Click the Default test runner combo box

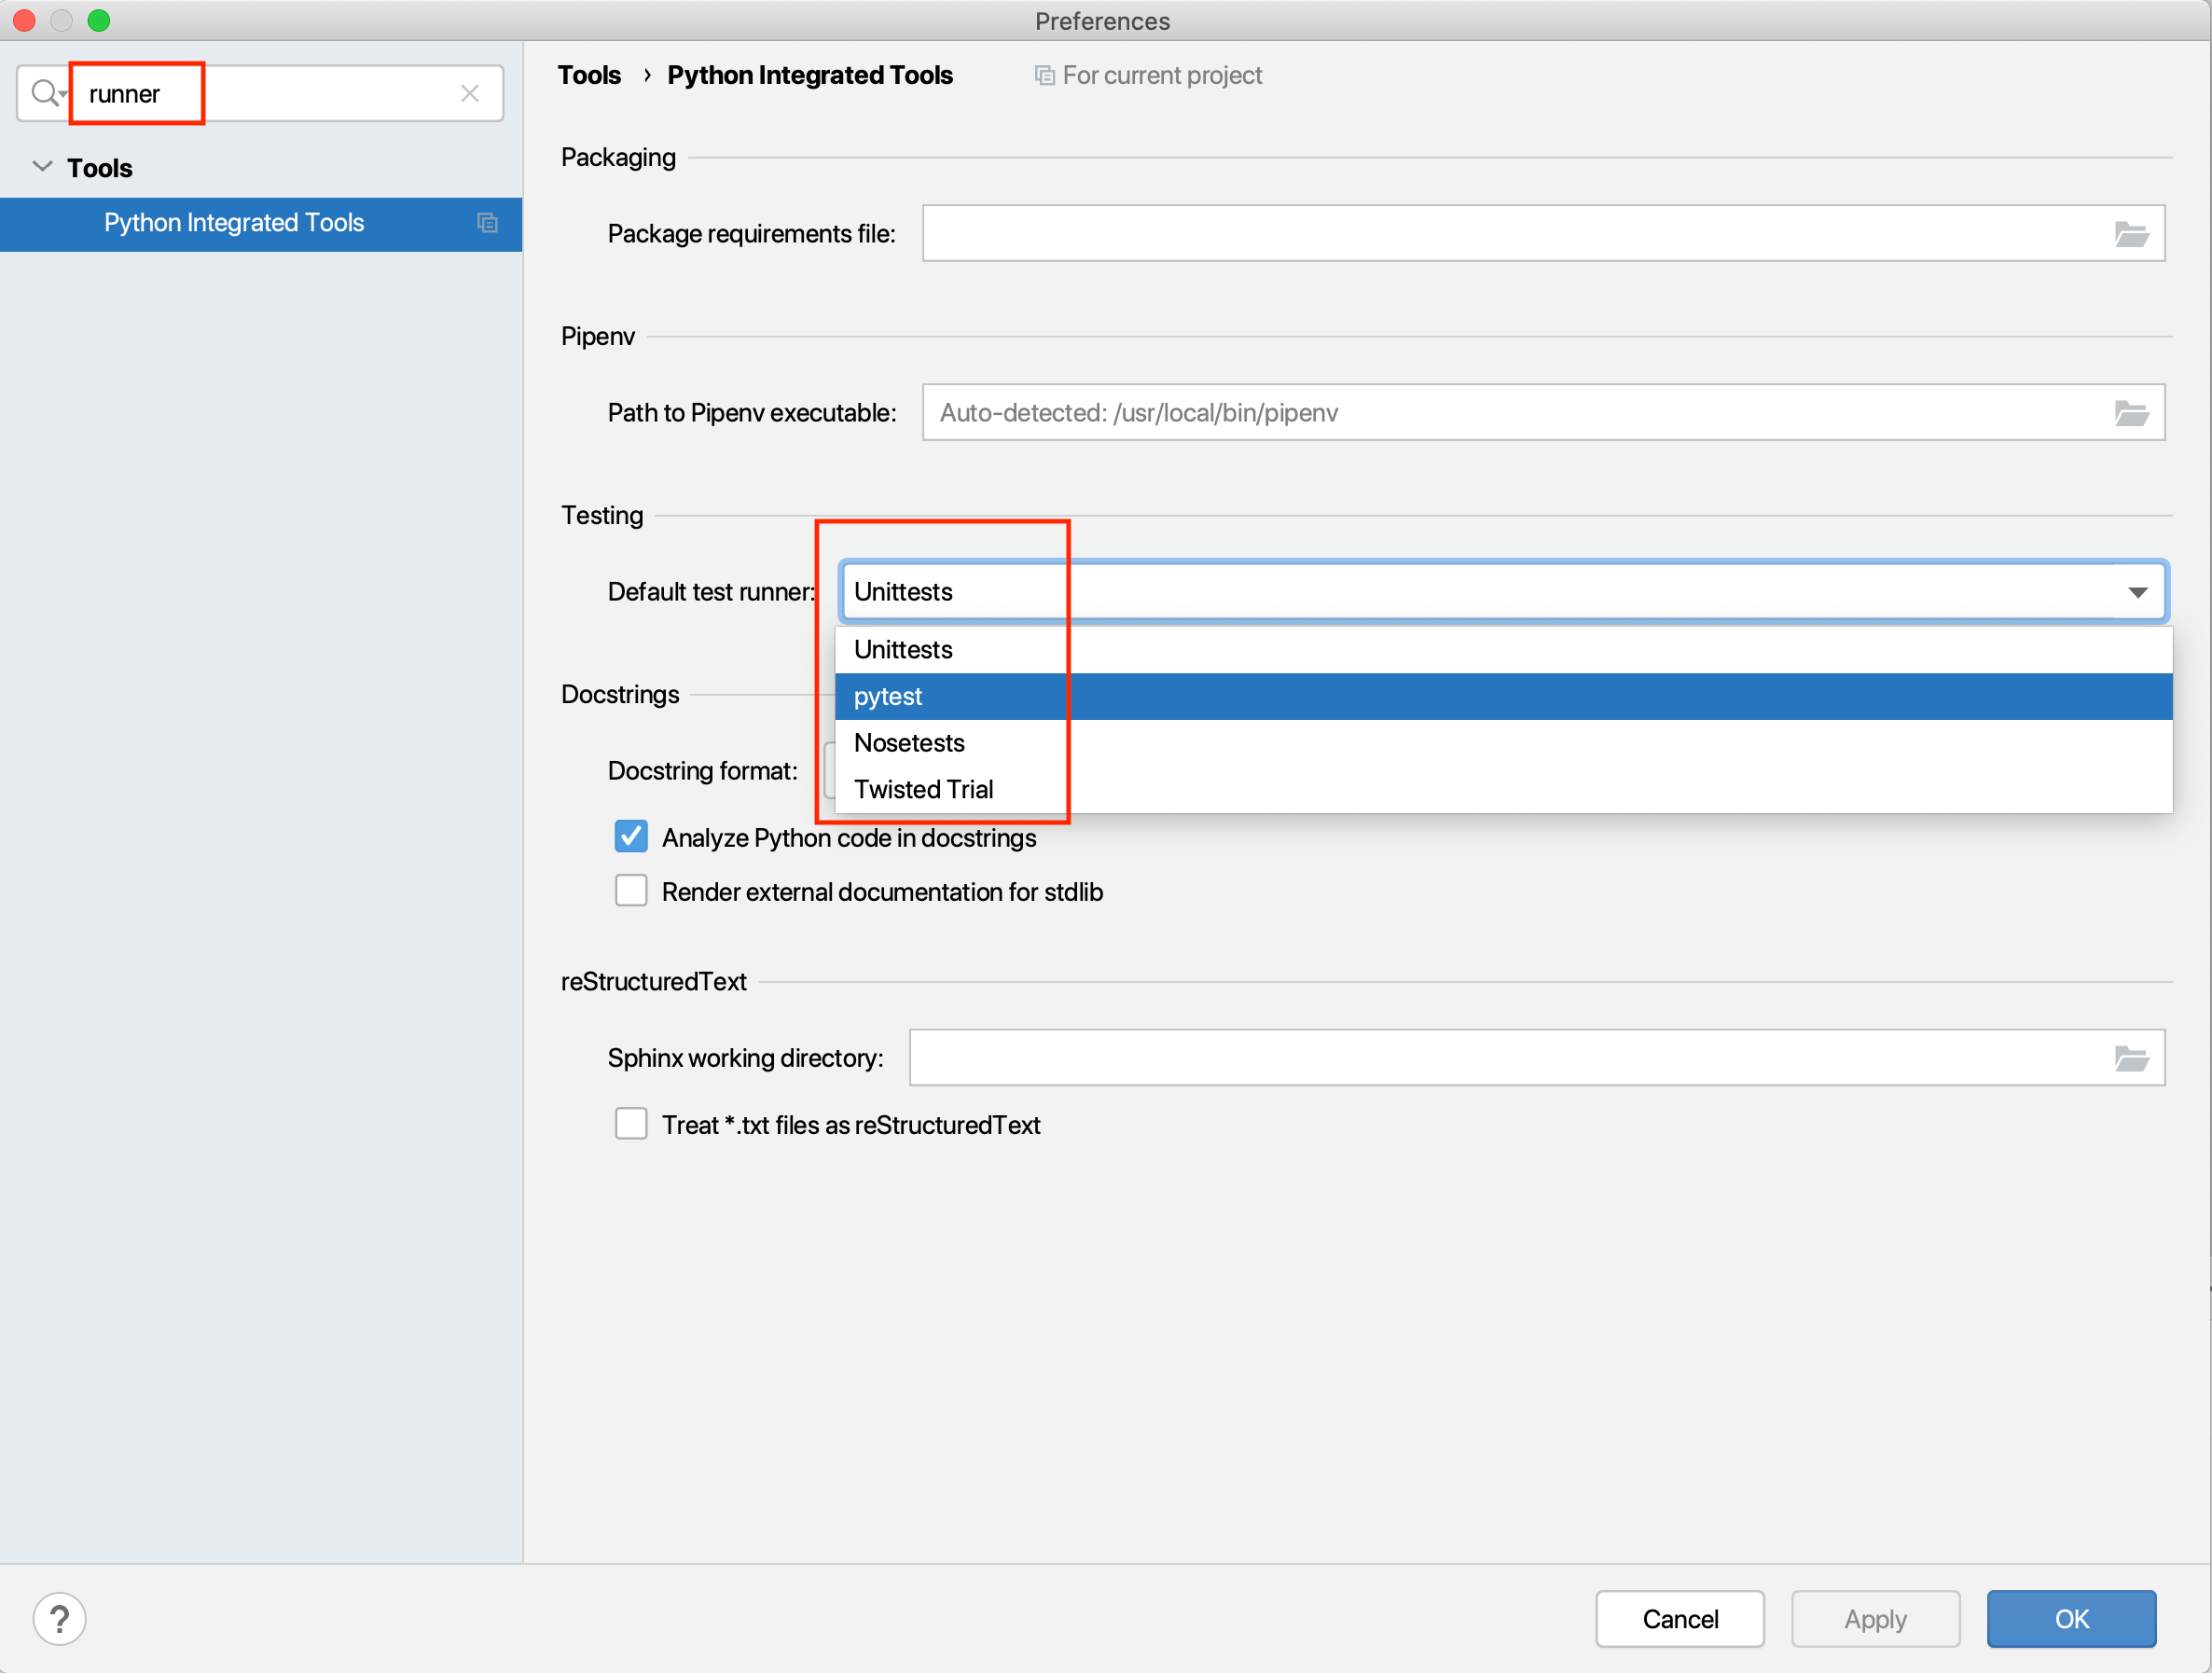1503,592
